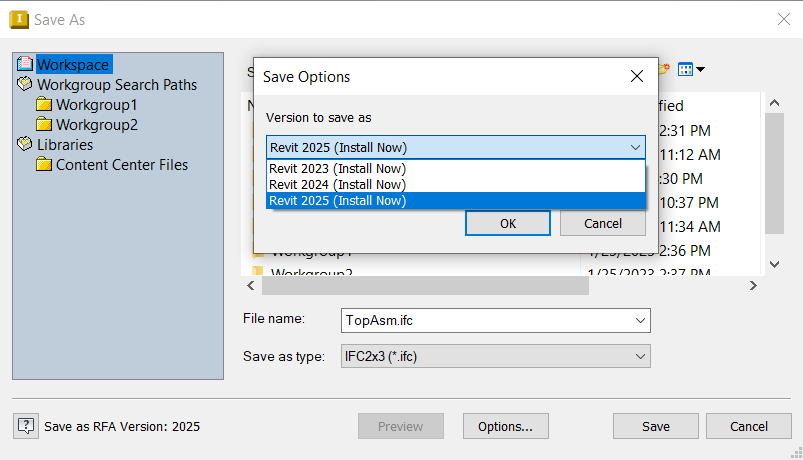The width and height of the screenshot is (803, 460).
Task: Open the Workgroup1 folder in the tree
Action: tap(96, 105)
